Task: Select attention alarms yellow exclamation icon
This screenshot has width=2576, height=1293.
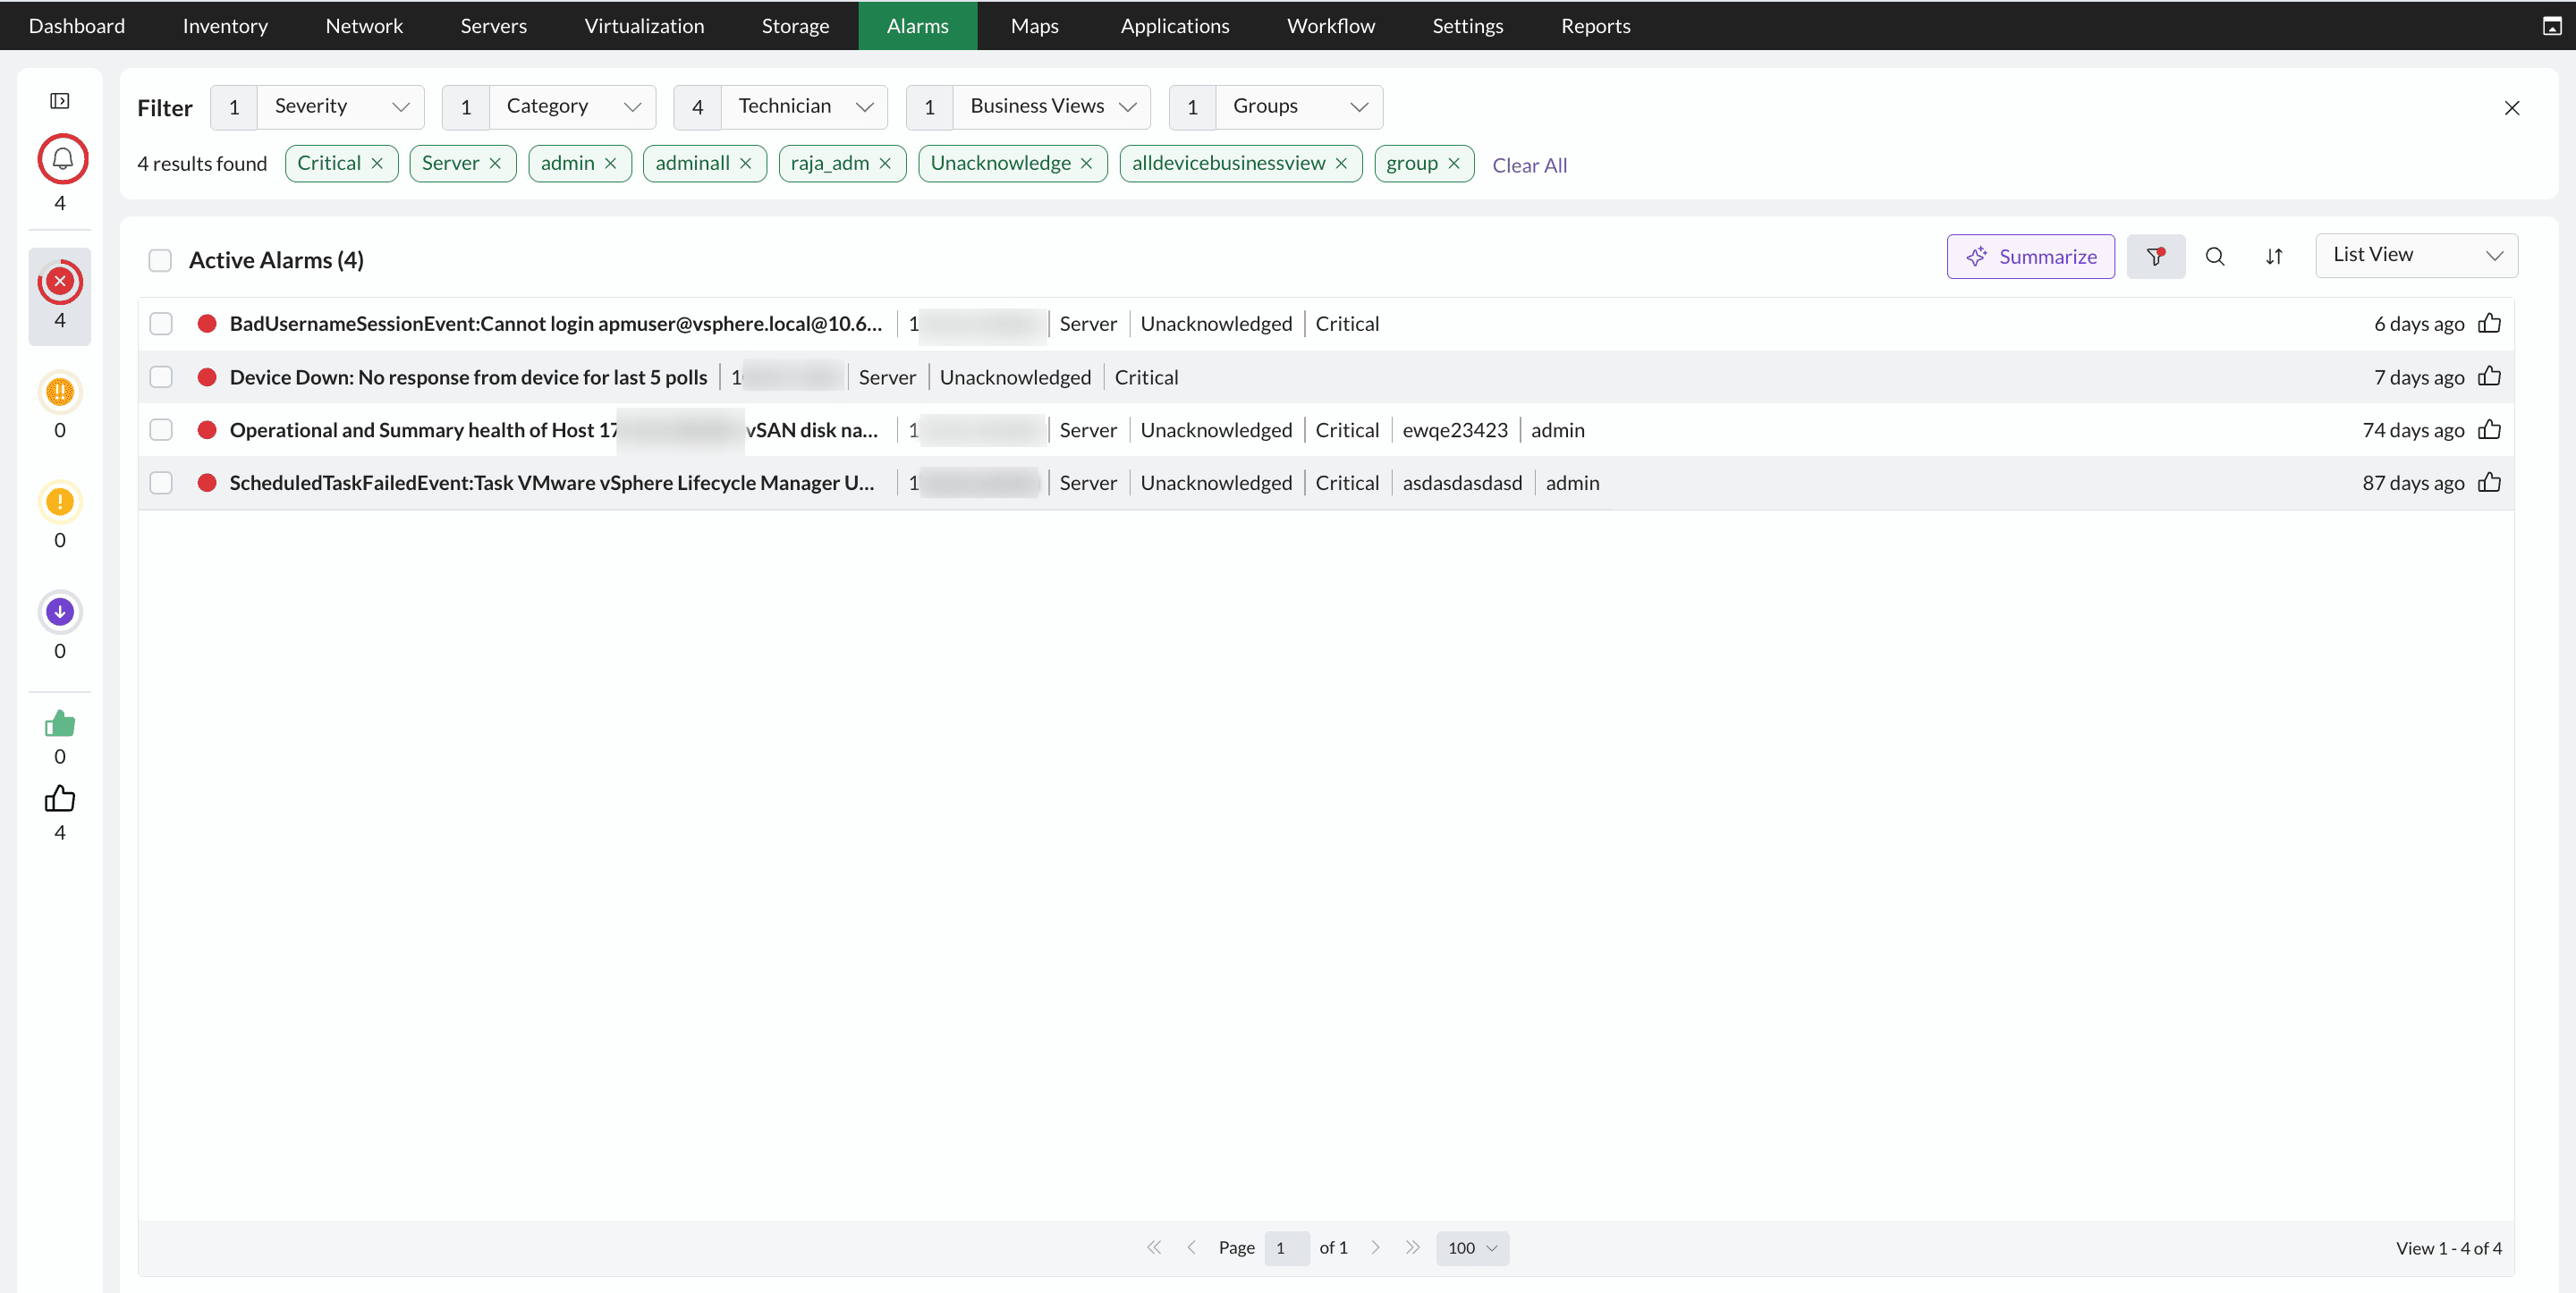Action: [x=60, y=502]
